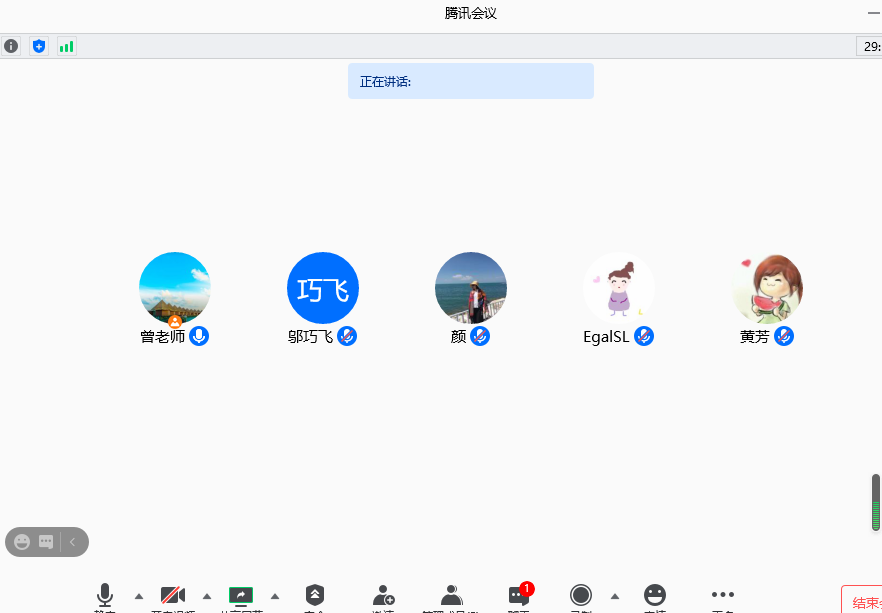Check the green network signal icon
This screenshot has height=613, width=882.
point(66,46)
